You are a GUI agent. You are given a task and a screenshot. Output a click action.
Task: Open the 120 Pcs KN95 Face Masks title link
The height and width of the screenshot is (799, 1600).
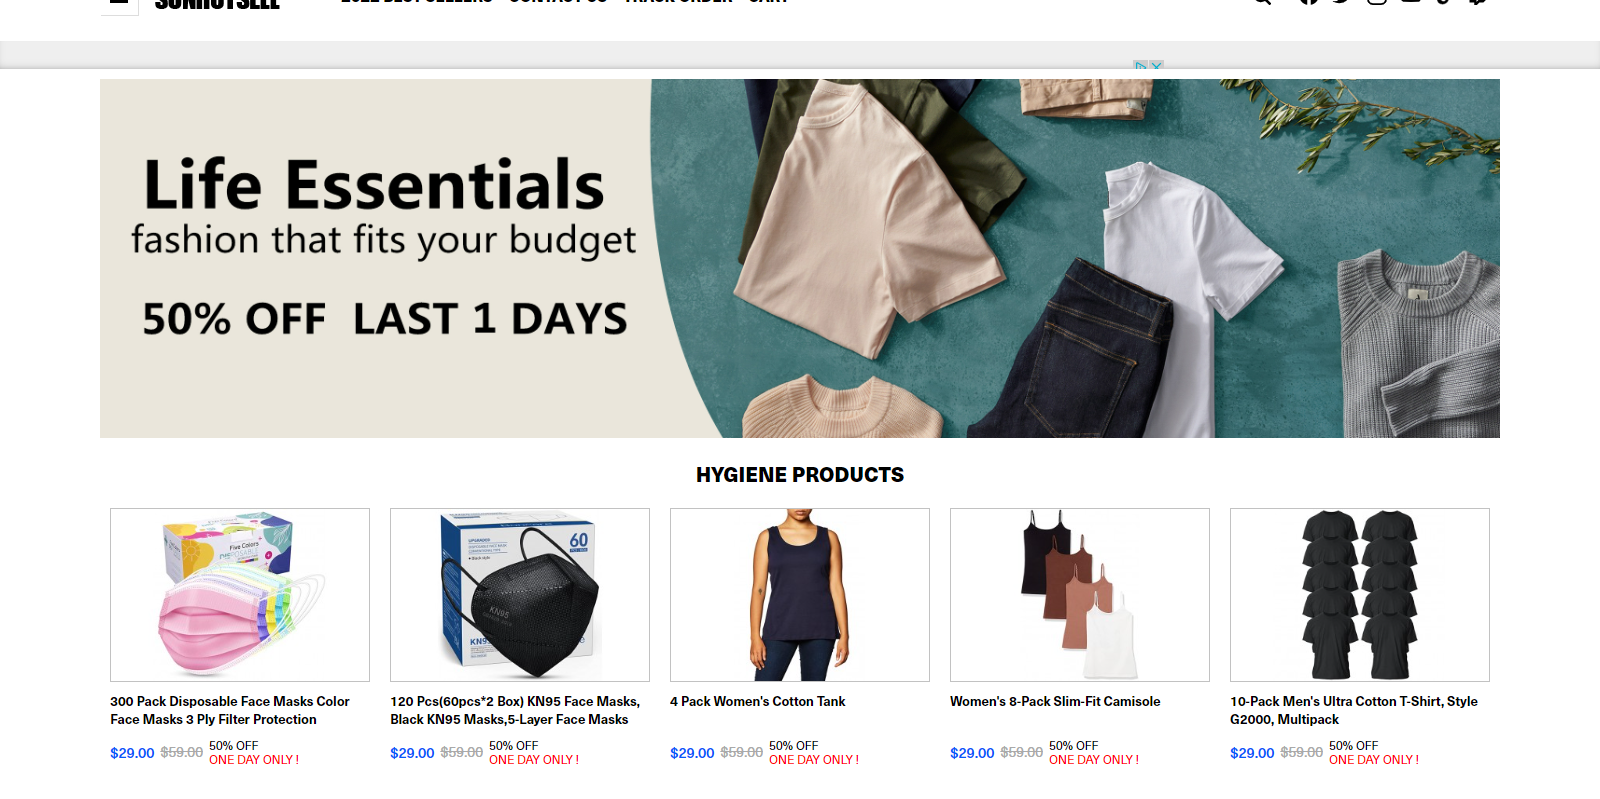coord(515,710)
